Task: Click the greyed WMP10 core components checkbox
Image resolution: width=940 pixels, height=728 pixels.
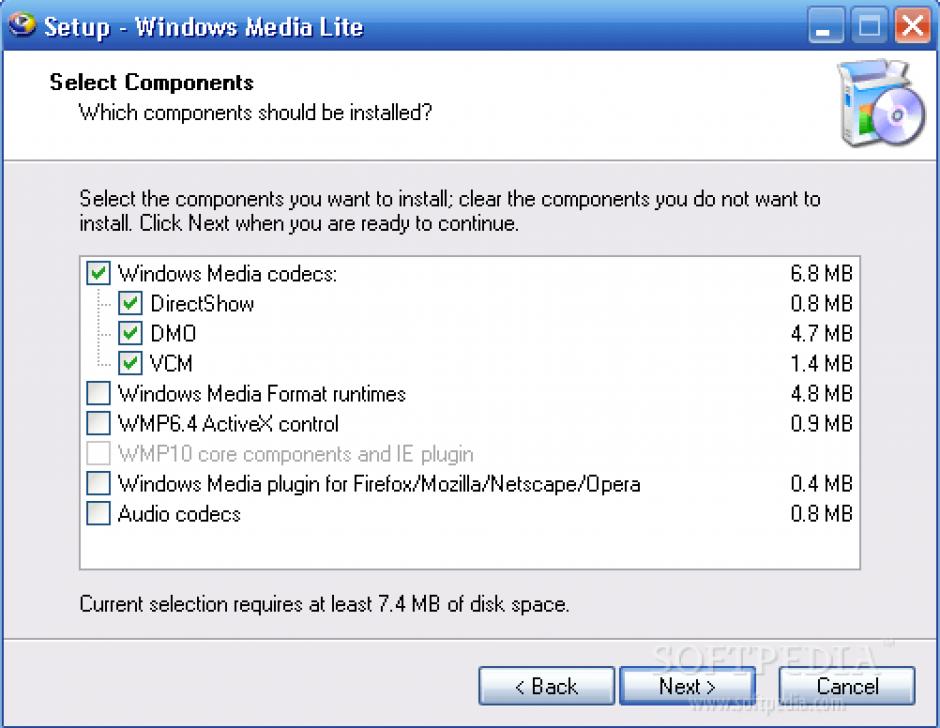Action: point(98,454)
